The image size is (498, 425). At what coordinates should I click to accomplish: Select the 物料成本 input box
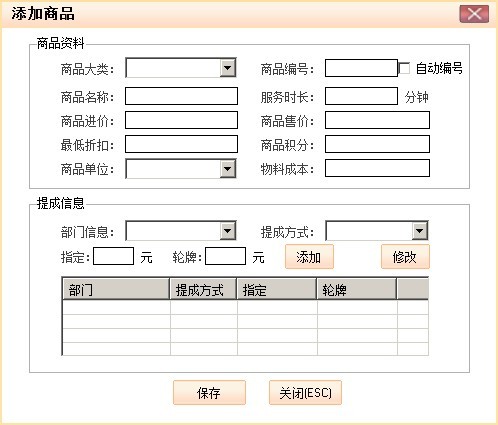(x=377, y=168)
